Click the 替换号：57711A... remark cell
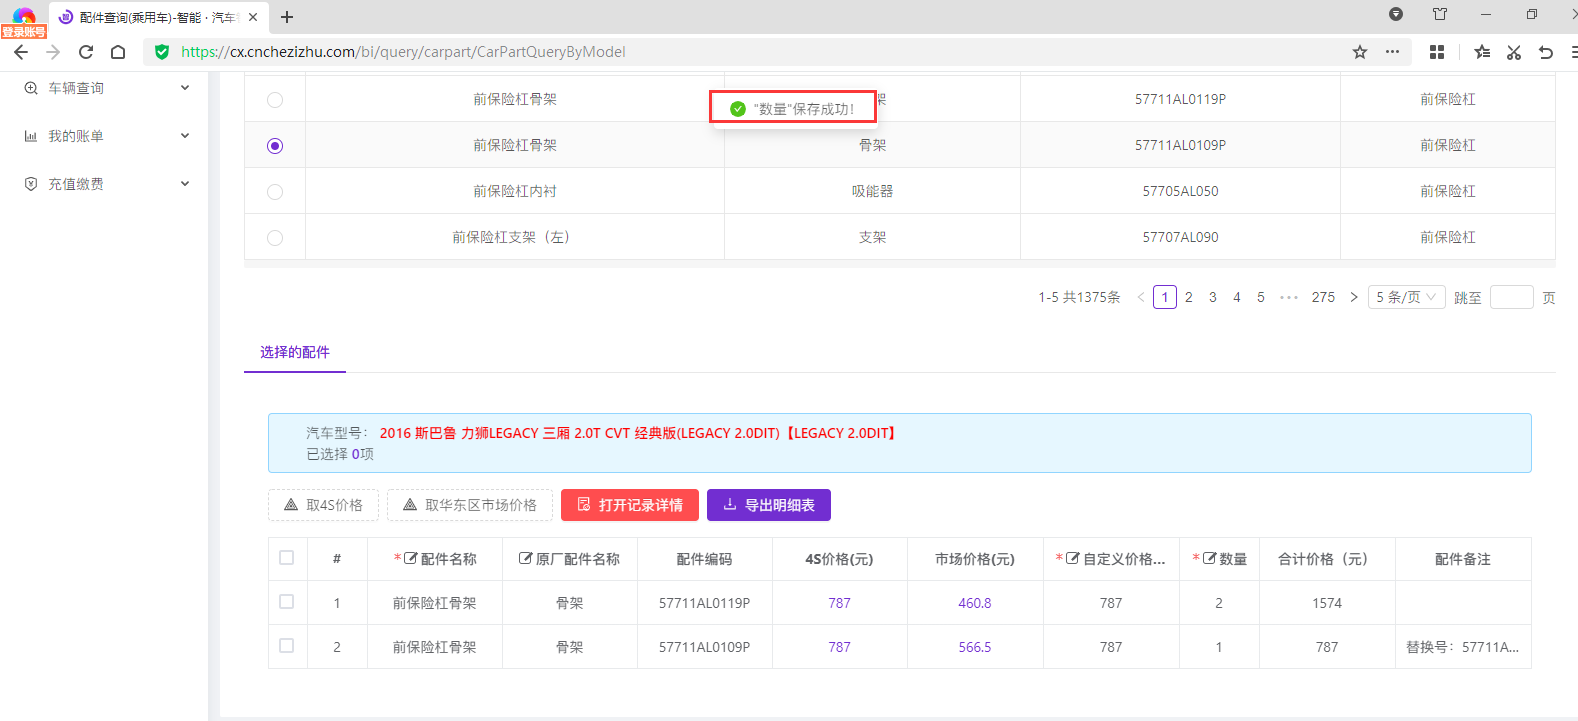The image size is (1578, 721). pyautogui.click(x=1462, y=647)
